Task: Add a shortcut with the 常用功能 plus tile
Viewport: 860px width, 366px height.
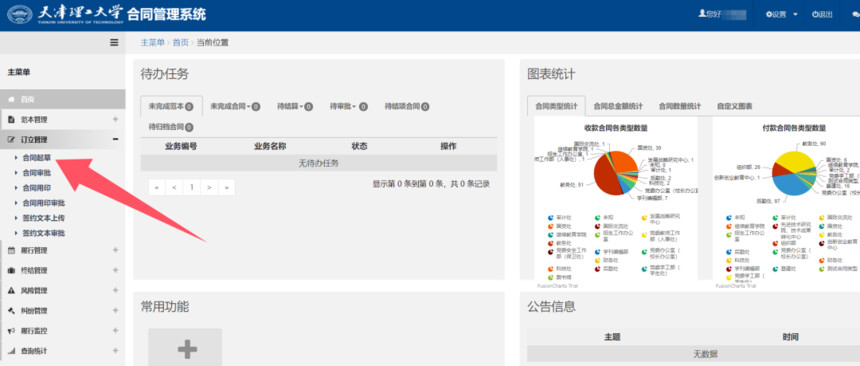Action: (x=185, y=348)
